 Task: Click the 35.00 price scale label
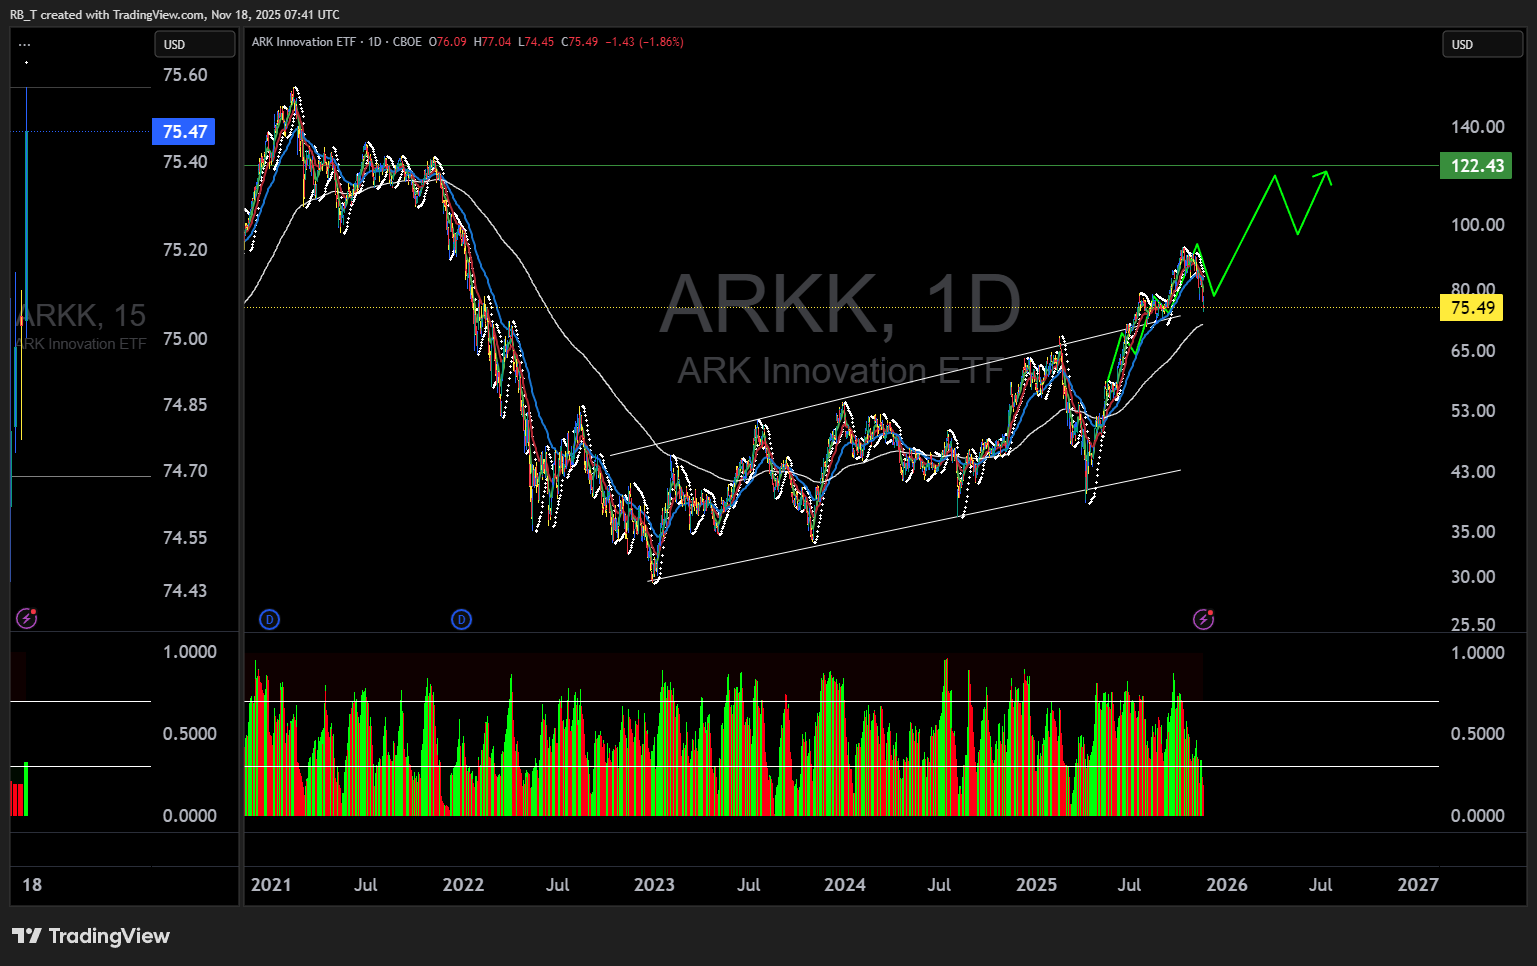point(1473,532)
